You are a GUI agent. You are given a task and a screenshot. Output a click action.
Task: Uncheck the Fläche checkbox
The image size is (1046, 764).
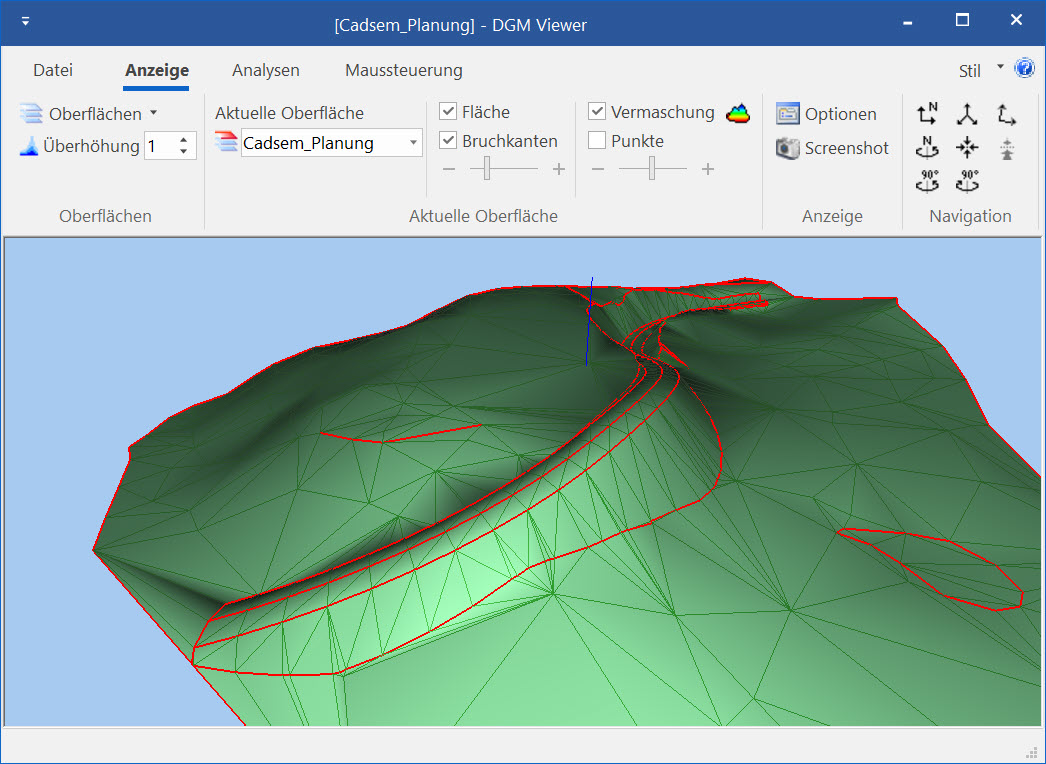tap(448, 112)
